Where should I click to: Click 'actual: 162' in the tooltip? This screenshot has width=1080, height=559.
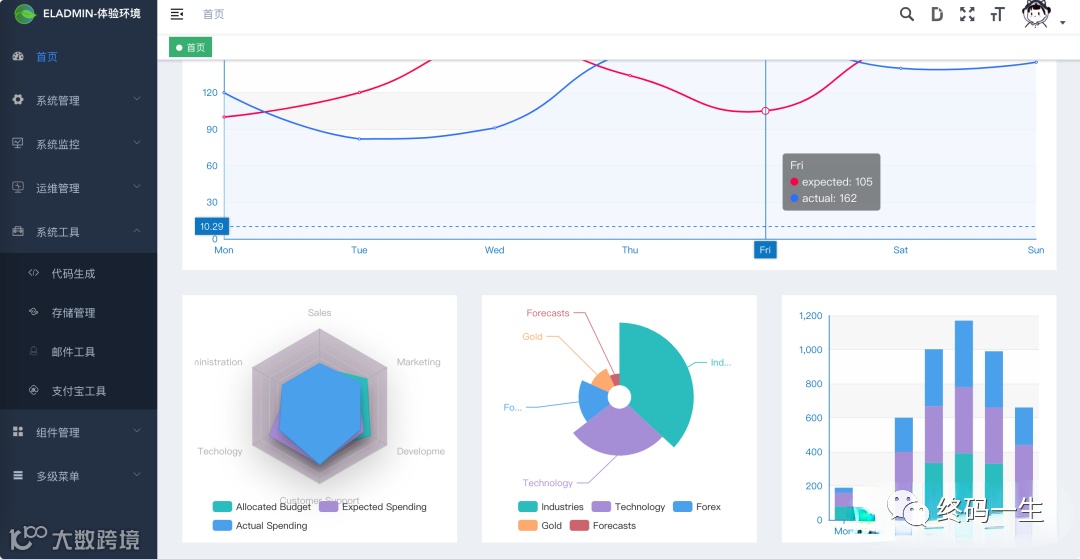click(829, 198)
